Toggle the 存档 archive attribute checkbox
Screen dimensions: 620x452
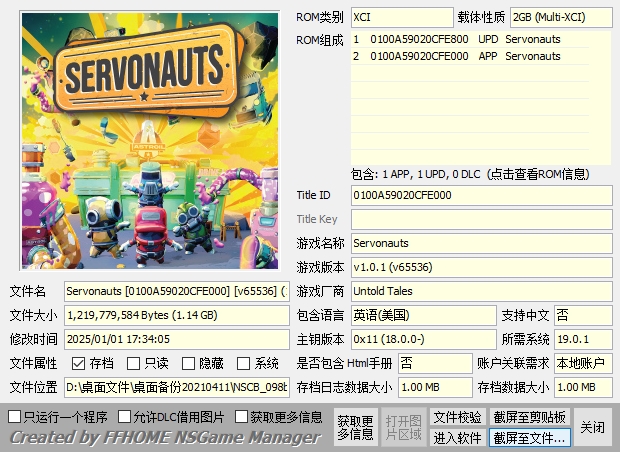[x=79, y=363]
